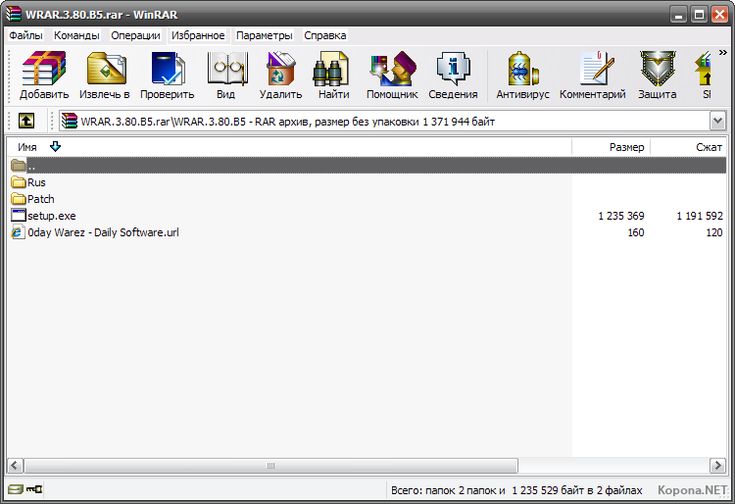Open the Избранное menu
735x504 pixels.
click(x=198, y=35)
